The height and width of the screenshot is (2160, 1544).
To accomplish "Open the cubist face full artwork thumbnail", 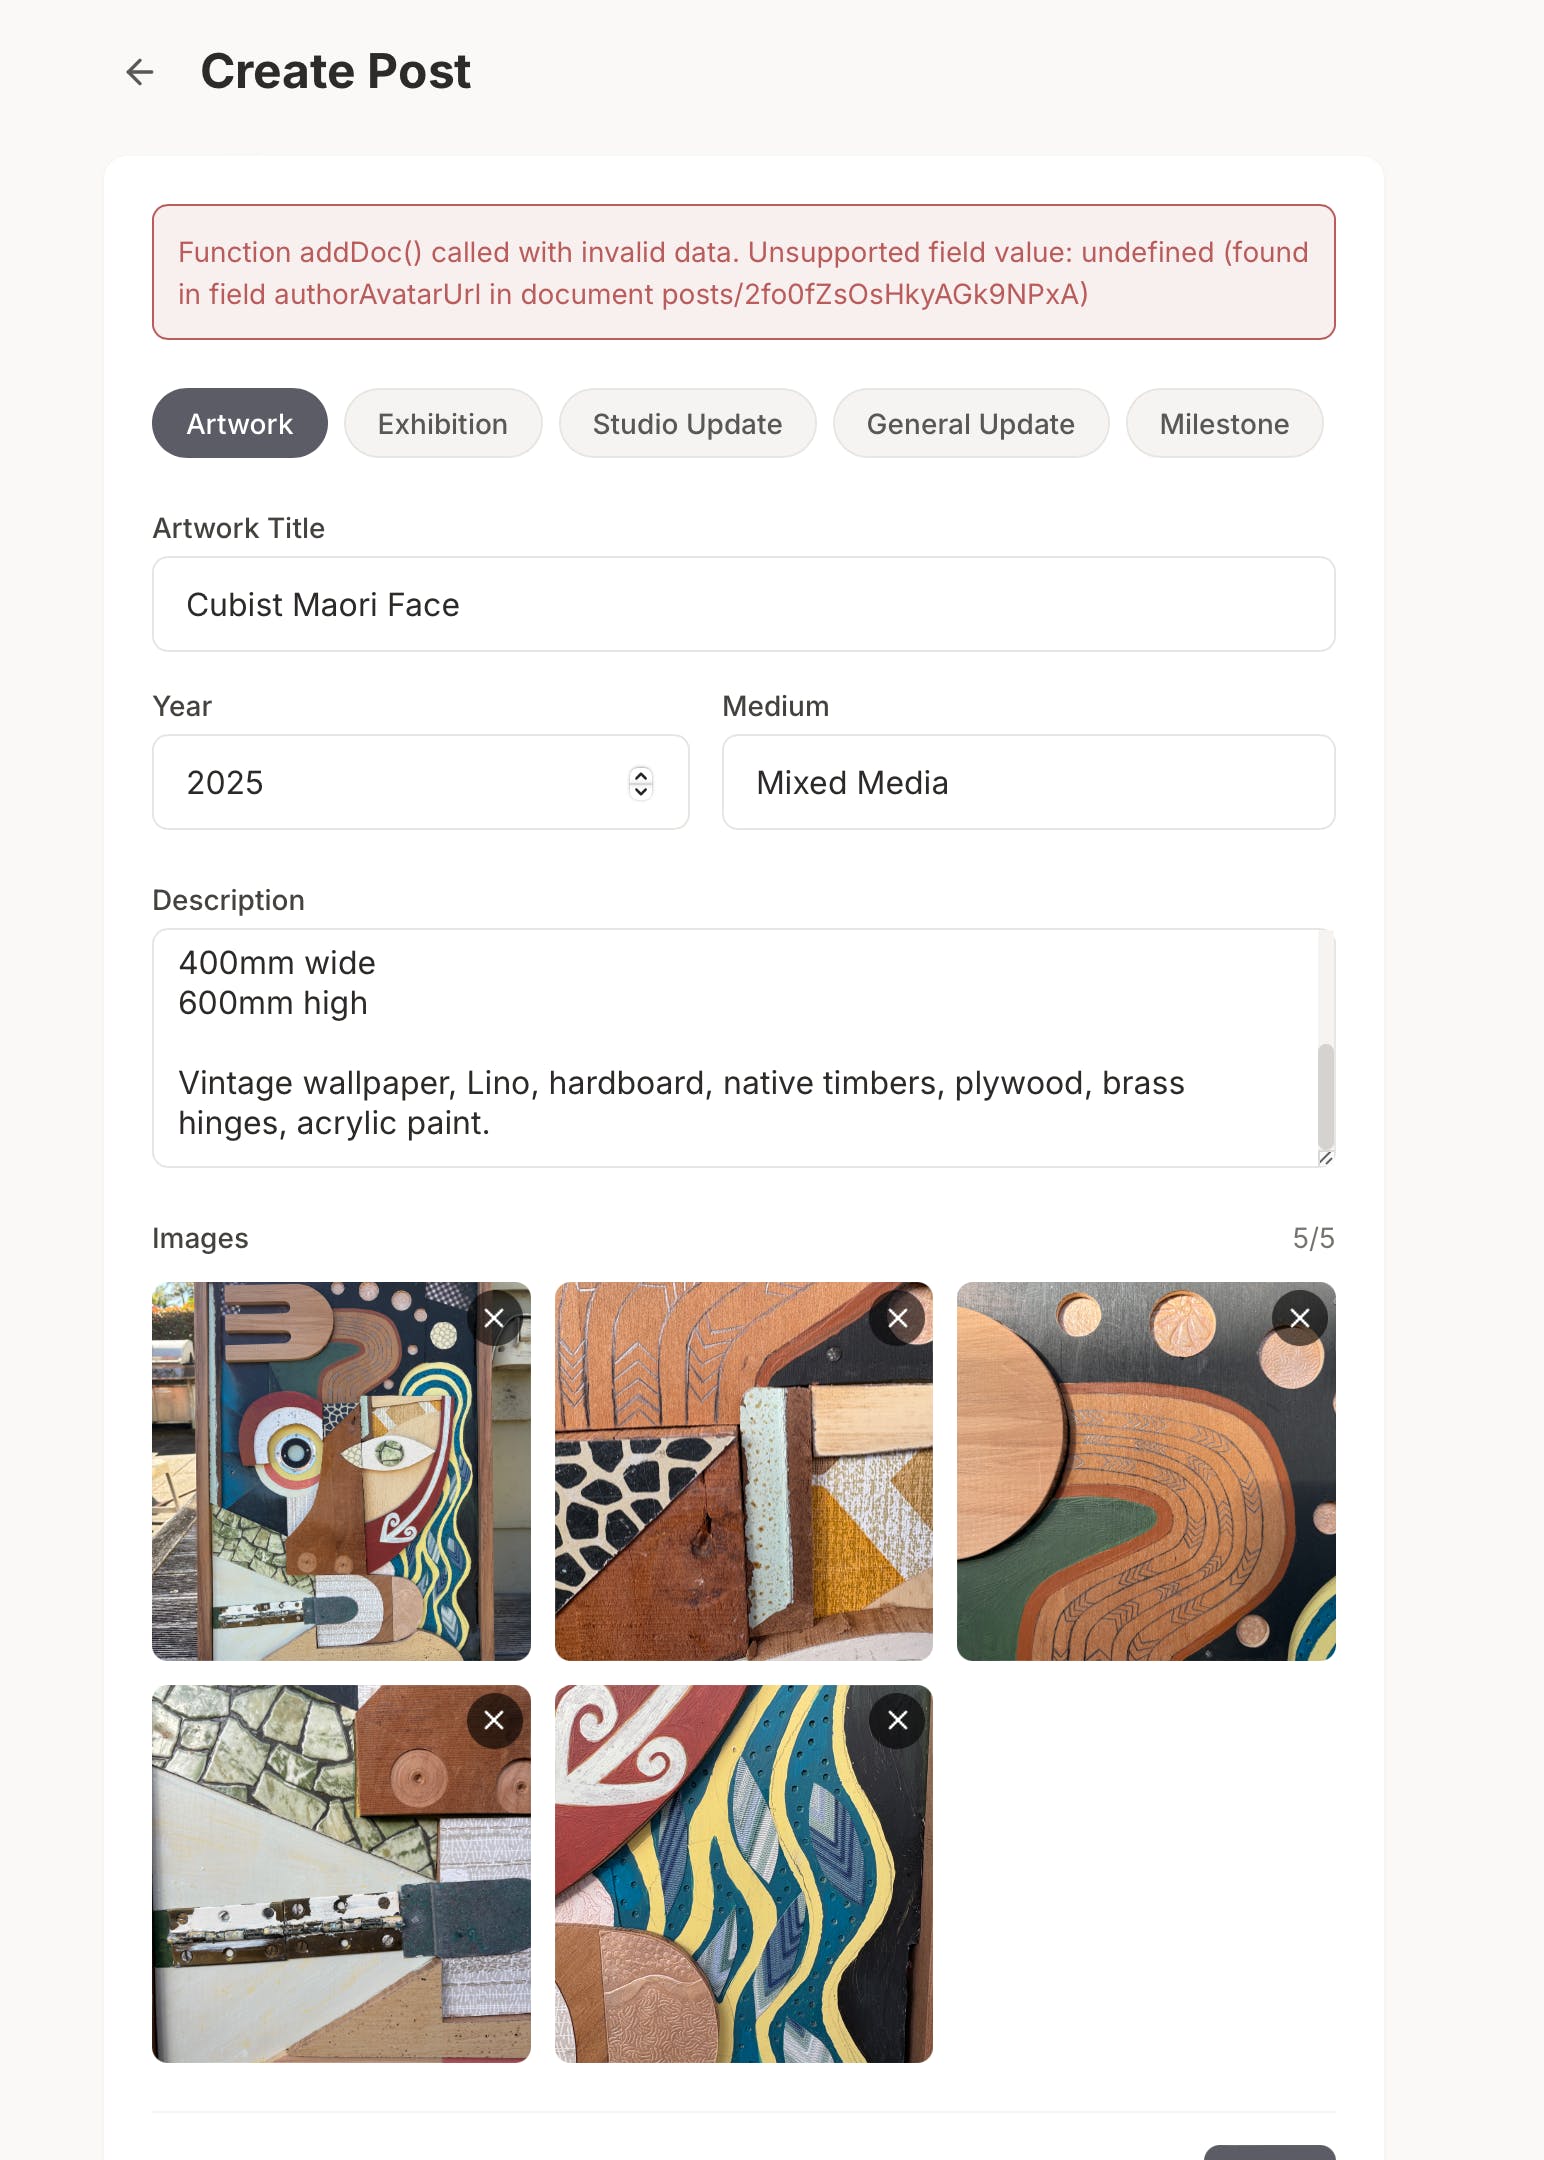I will (341, 1471).
